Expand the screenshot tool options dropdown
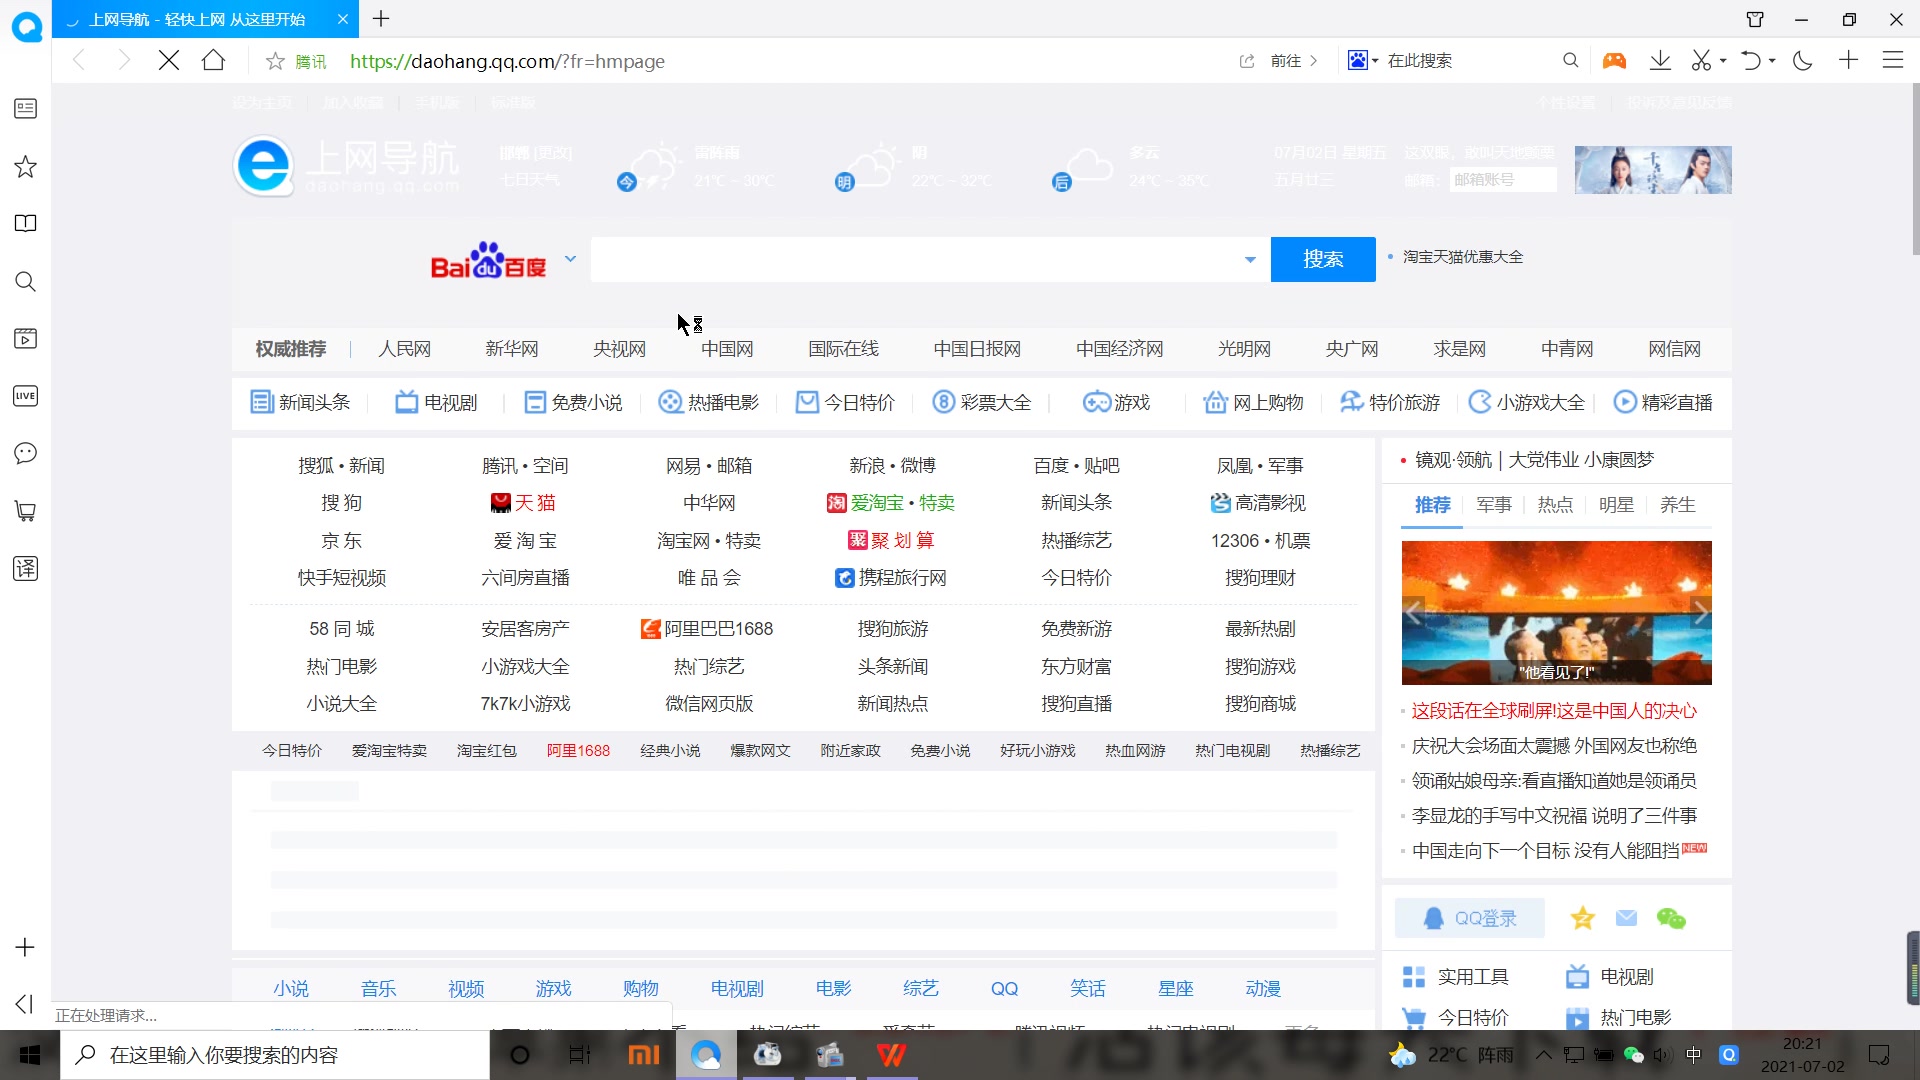This screenshot has height=1080, width=1920. (x=1722, y=60)
